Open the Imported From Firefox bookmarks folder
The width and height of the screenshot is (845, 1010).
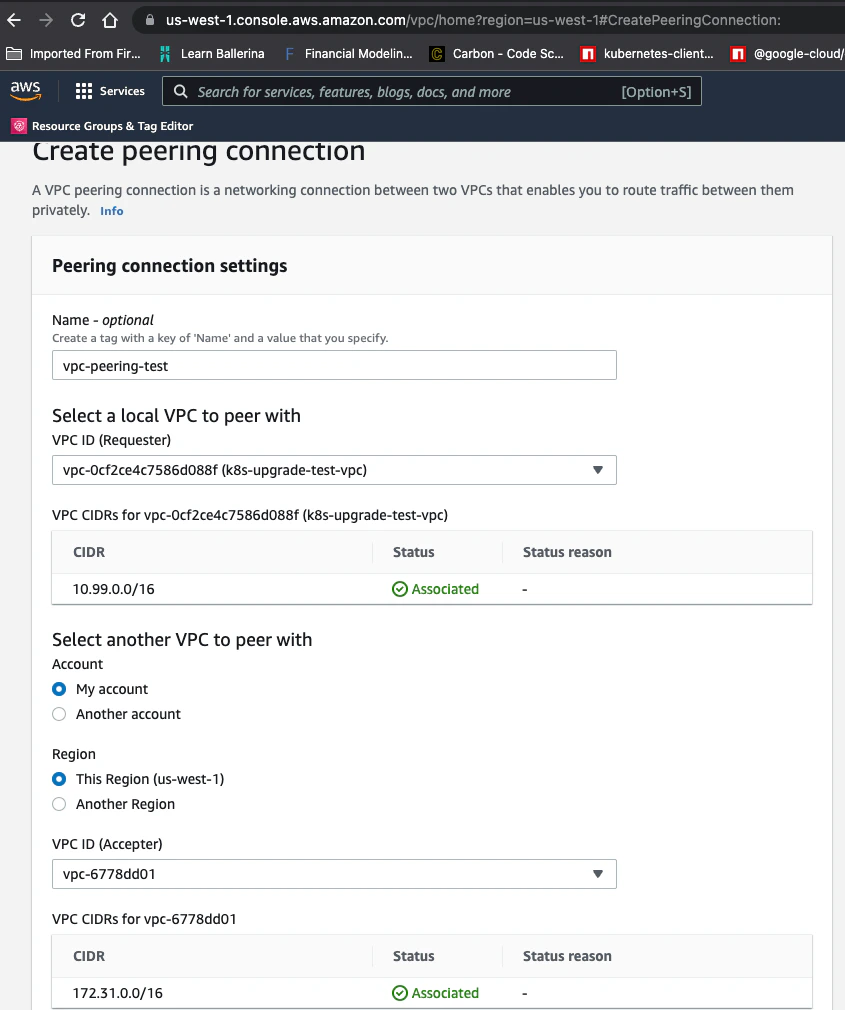click(73, 54)
